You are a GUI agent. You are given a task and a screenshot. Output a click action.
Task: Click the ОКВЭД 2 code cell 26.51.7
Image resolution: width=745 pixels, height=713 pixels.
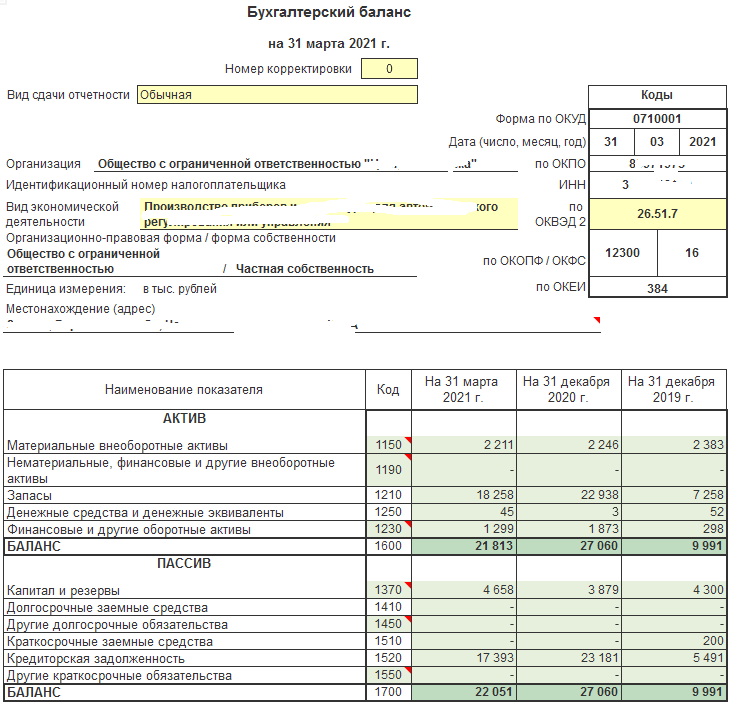click(657, 213)
